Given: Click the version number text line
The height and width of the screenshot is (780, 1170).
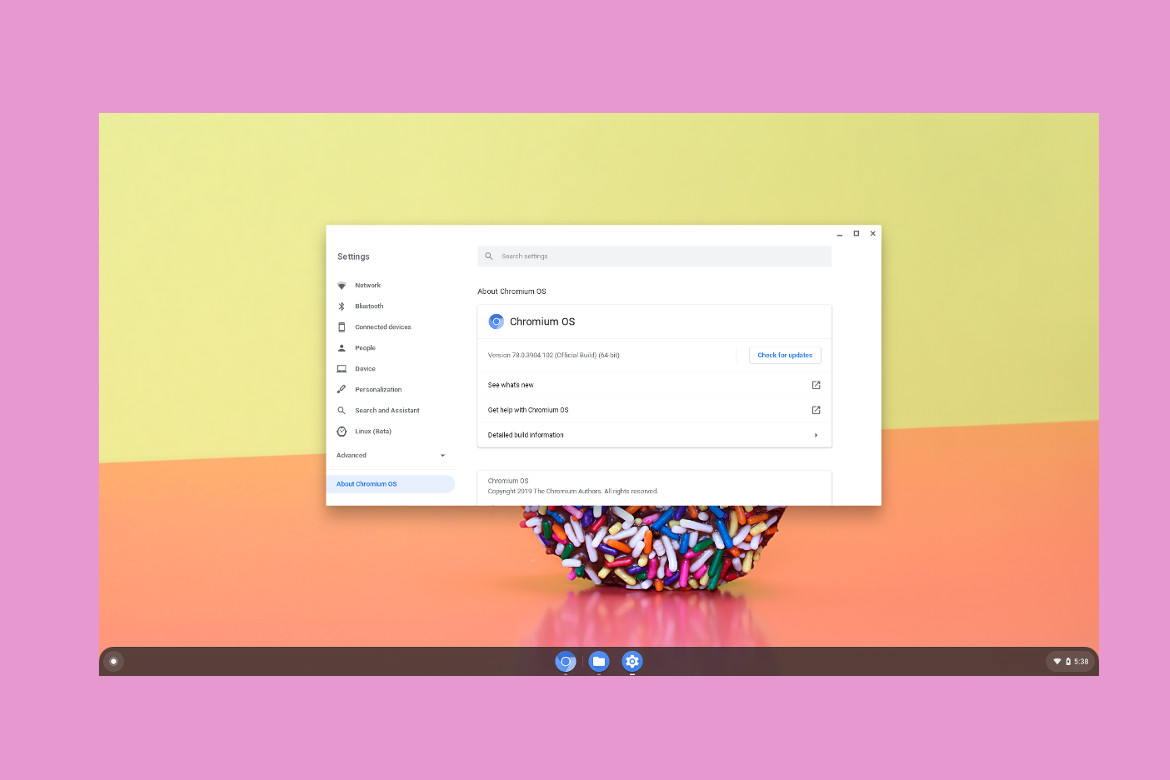Looking at the screenshot, I should click(x=554, y=355).
